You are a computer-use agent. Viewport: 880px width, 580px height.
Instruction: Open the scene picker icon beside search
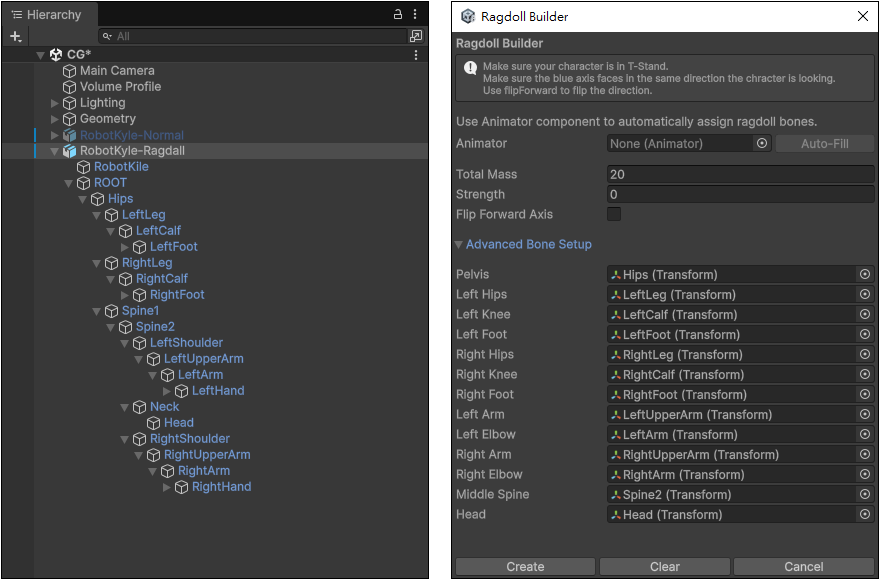(415, 36)
